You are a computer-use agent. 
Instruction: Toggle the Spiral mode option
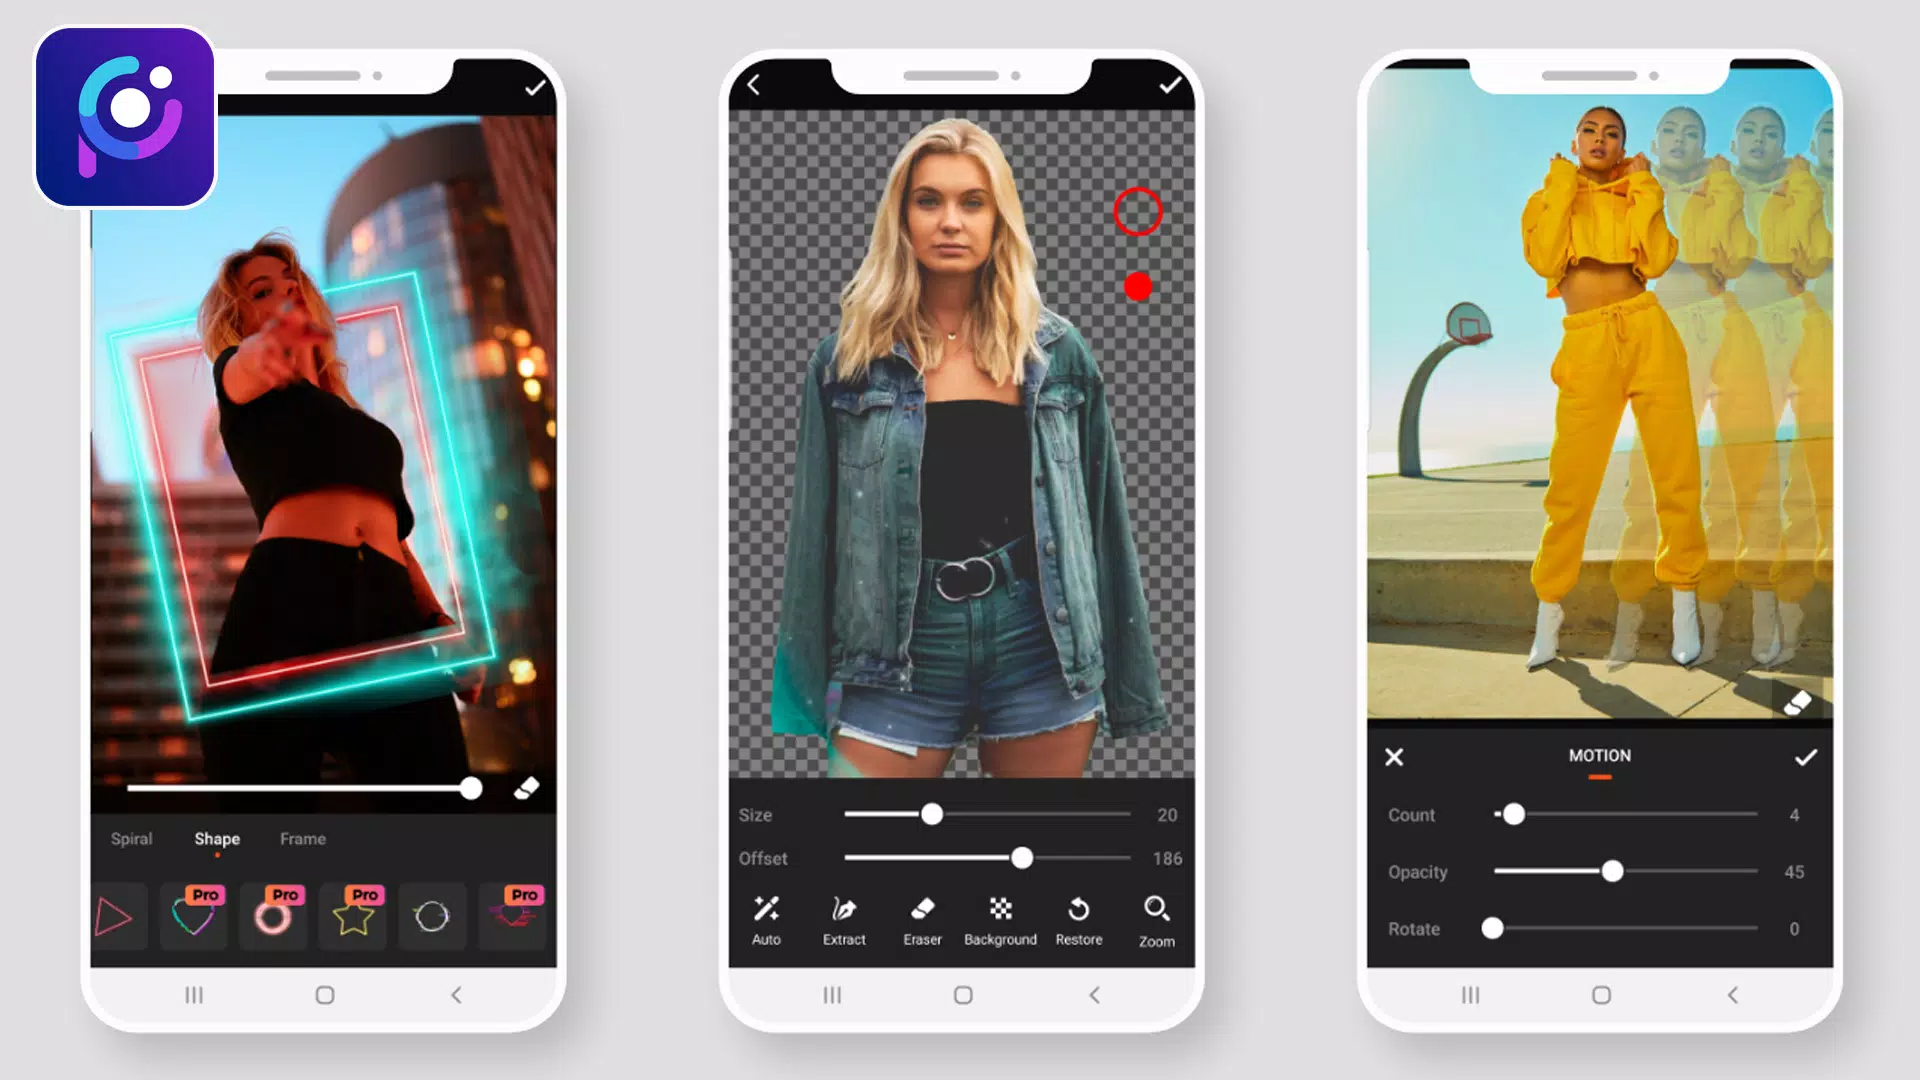pyautogui.click(x=131, y=839)
